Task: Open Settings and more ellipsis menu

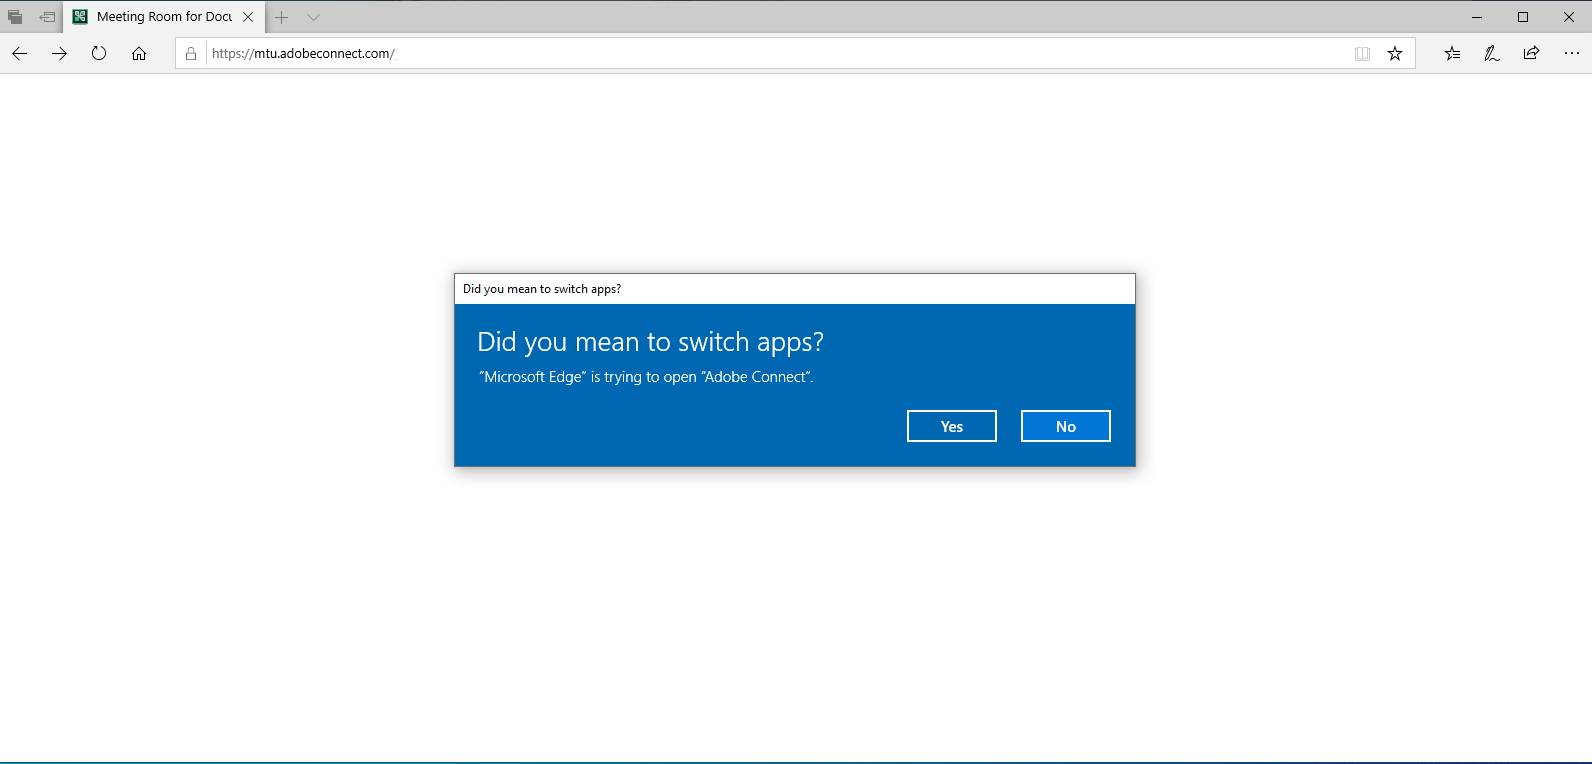Action: pyautogui.click(x=1572, y=53)
